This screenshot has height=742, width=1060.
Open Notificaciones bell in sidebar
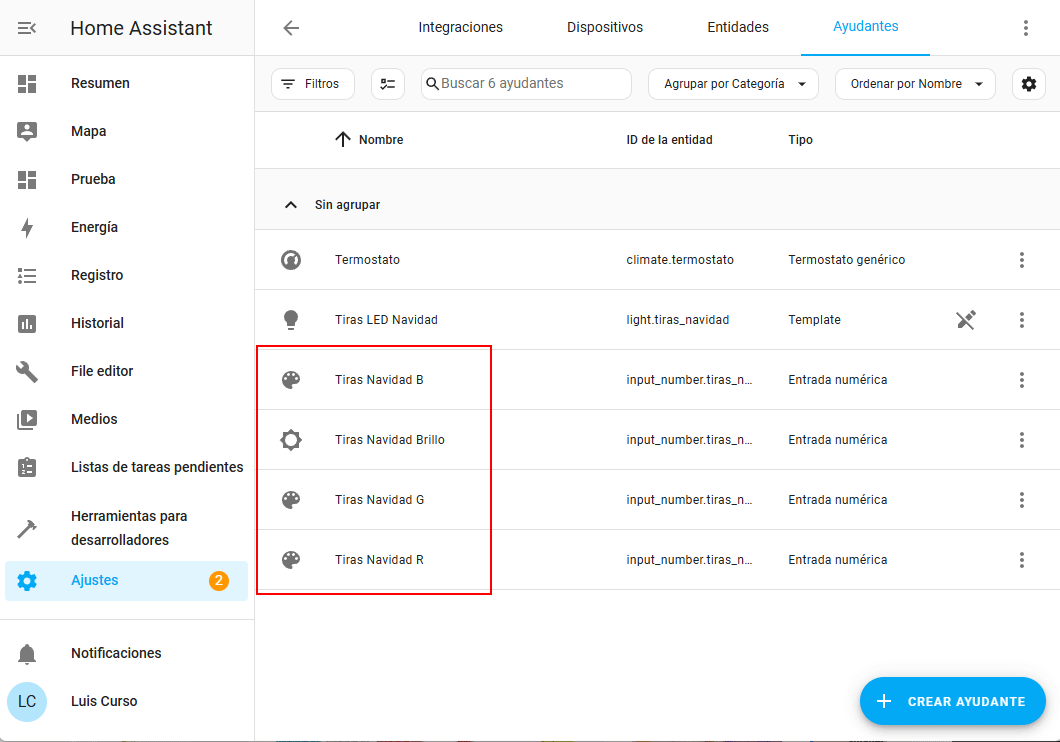[116, 653]
